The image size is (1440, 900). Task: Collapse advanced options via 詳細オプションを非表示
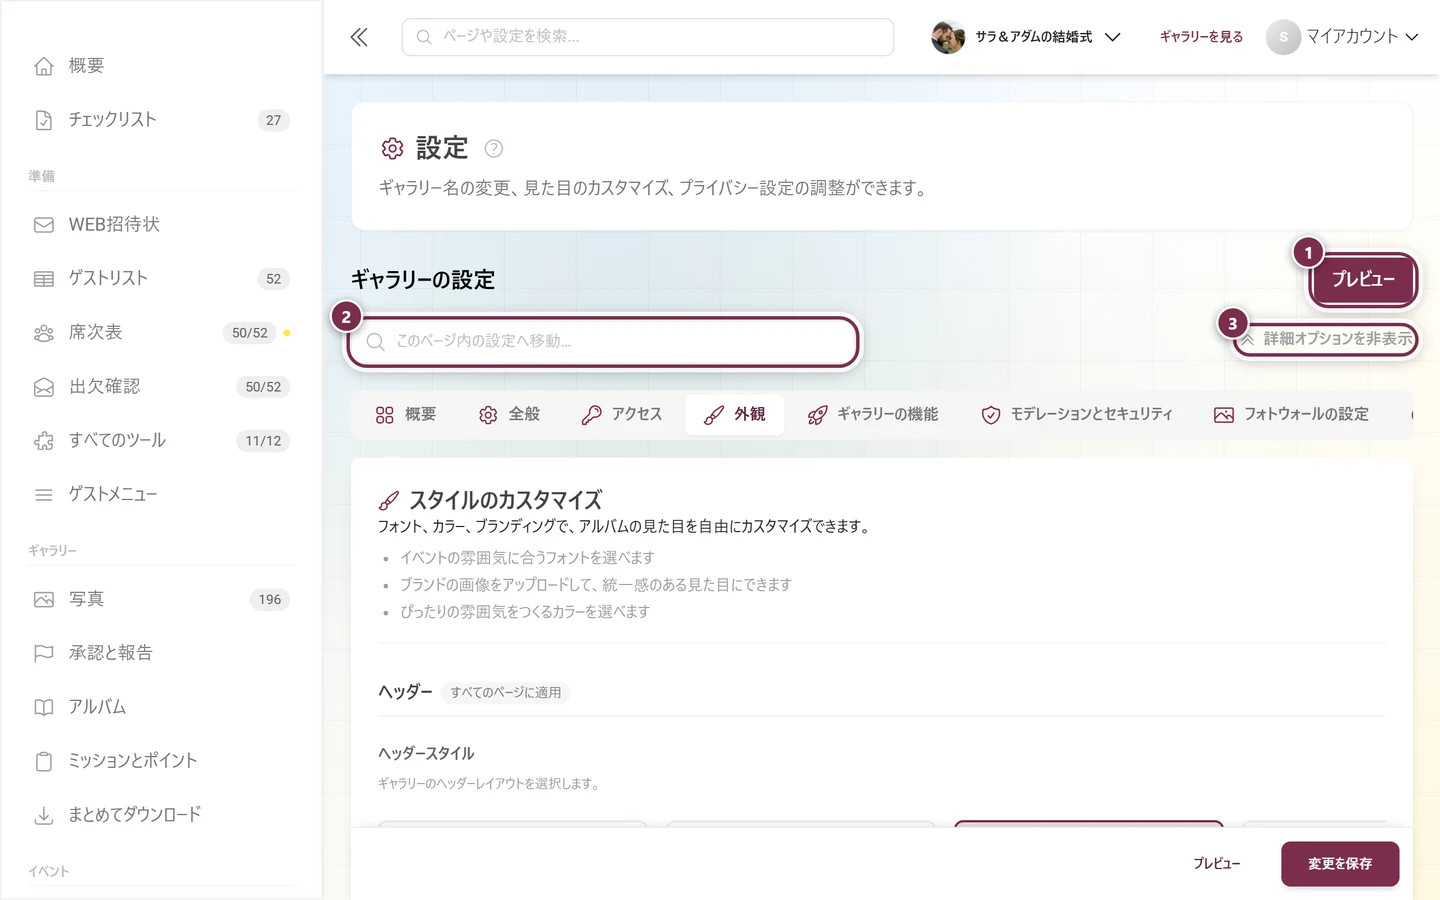(1326, 339)
